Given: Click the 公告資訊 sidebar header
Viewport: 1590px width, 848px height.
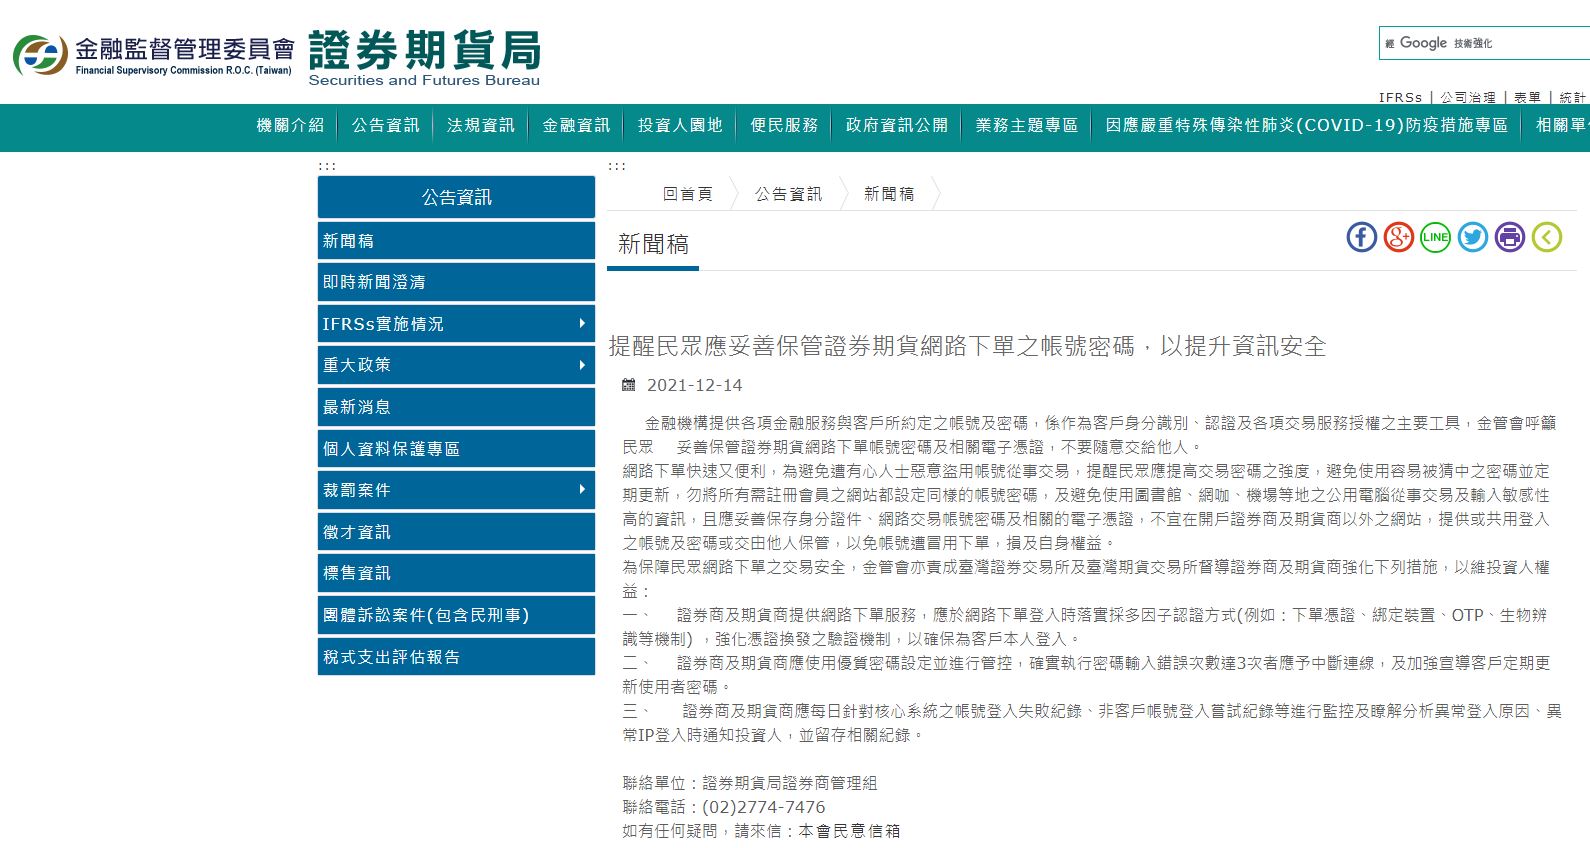Looking at the screenshot, I should pos(456,197).
